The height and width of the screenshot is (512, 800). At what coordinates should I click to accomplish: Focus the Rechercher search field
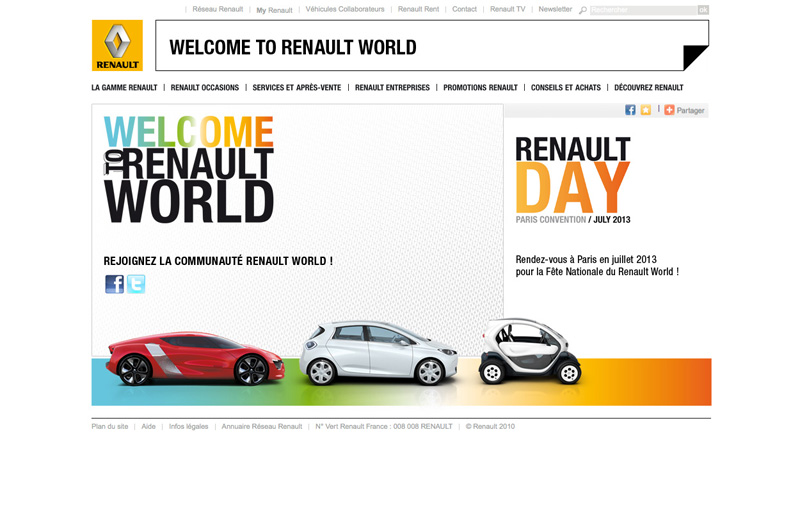(x=642, y=10)
